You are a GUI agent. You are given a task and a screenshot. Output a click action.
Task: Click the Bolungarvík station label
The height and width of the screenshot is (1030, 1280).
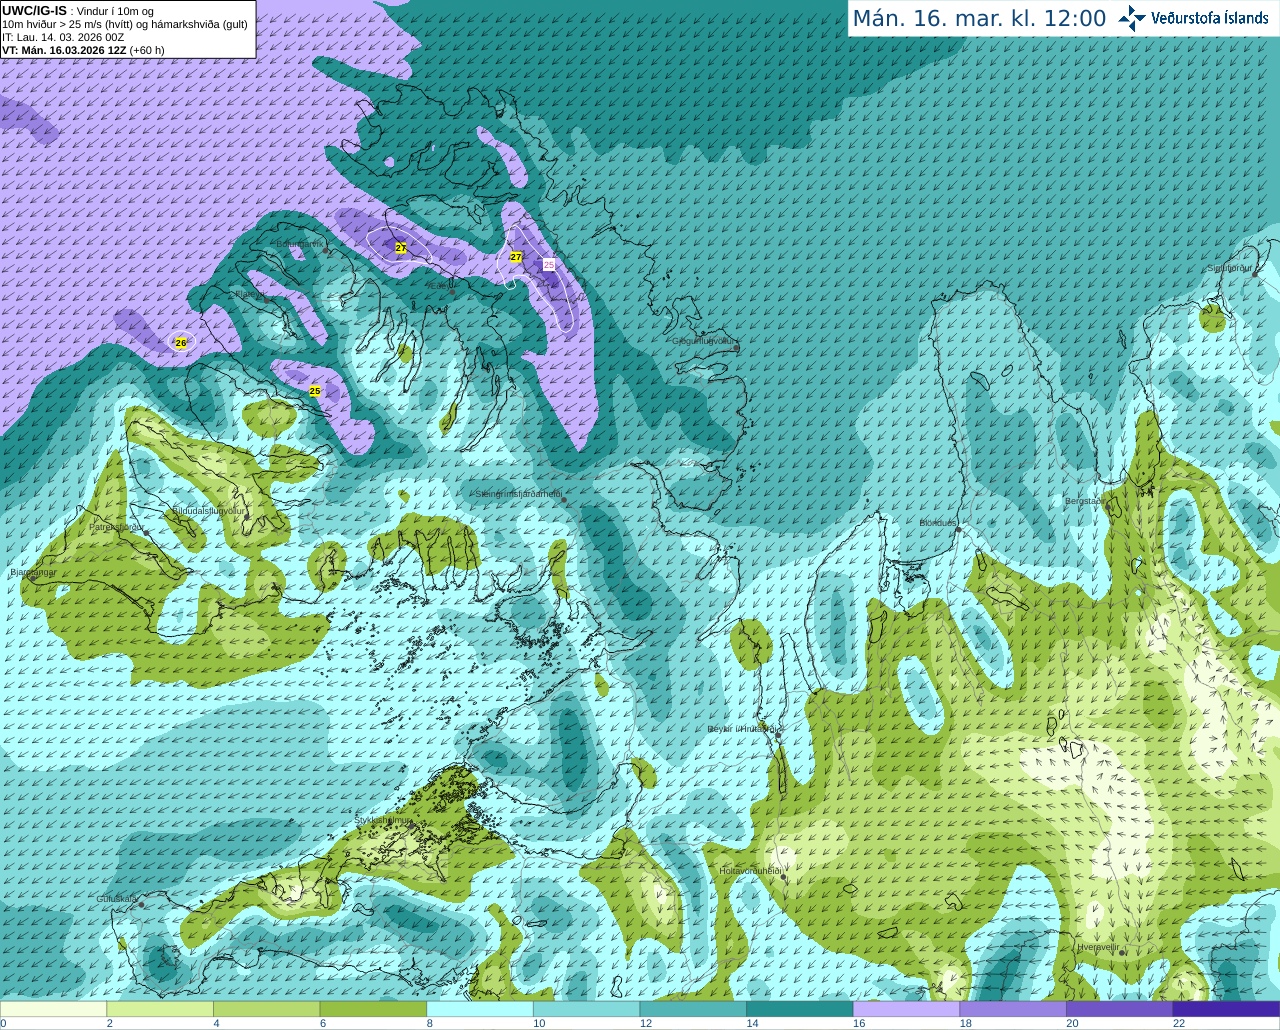click(299, 244)
